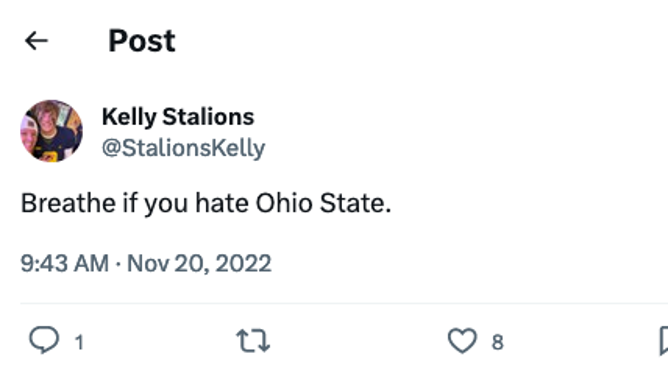
Task: Open the Kelly Stalions display name link
Action: coord(178,117)
